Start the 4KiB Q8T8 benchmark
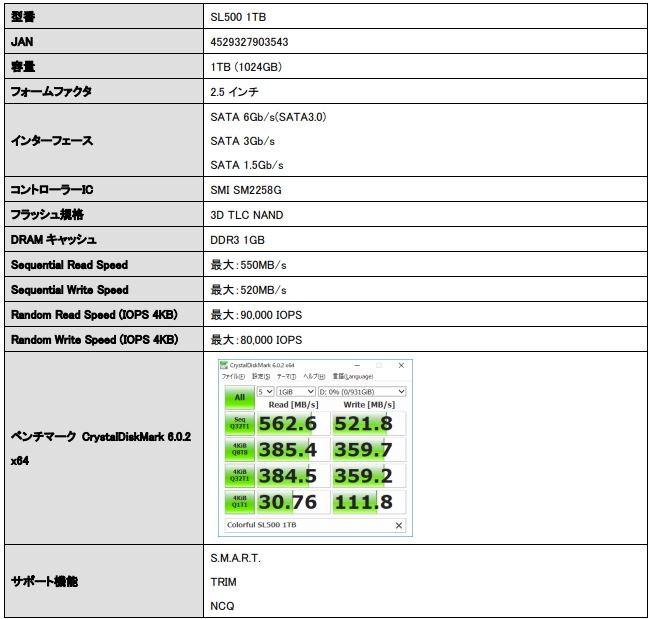650x619 pixels. [237, 449]
